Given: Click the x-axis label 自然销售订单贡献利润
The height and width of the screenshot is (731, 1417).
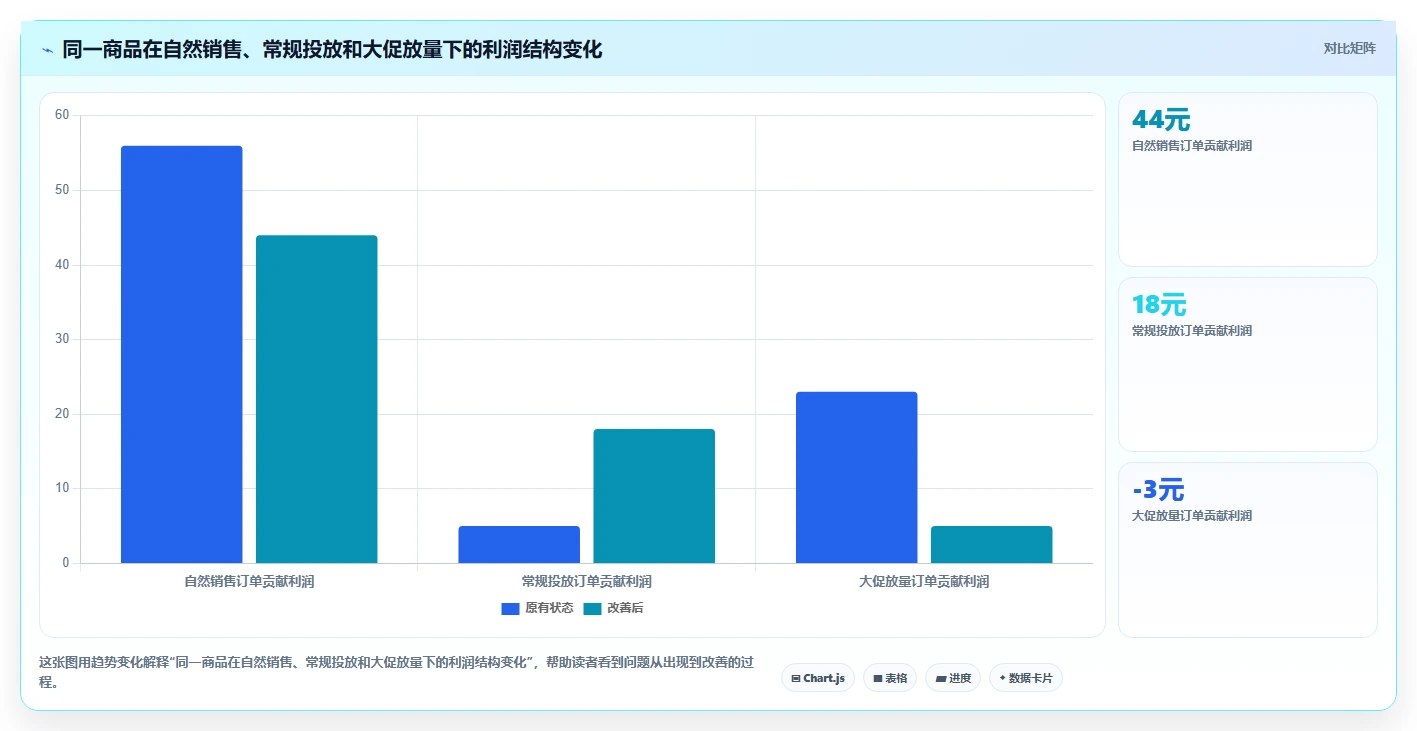Looking at the screenshot, I should (x=249, y=581).
